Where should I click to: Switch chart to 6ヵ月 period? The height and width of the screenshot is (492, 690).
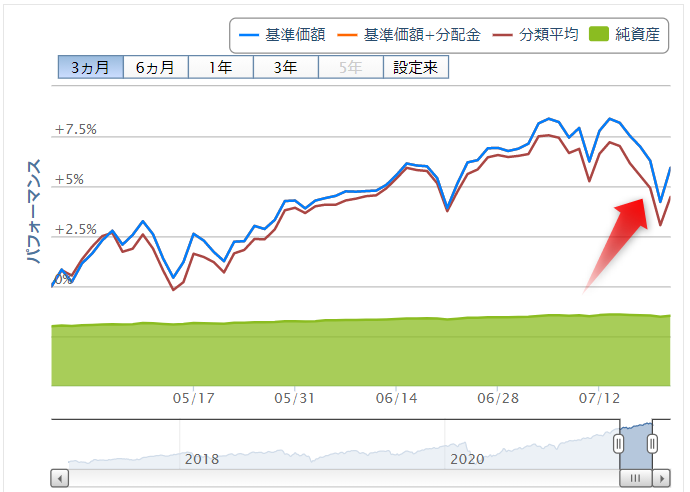(156, 67)
